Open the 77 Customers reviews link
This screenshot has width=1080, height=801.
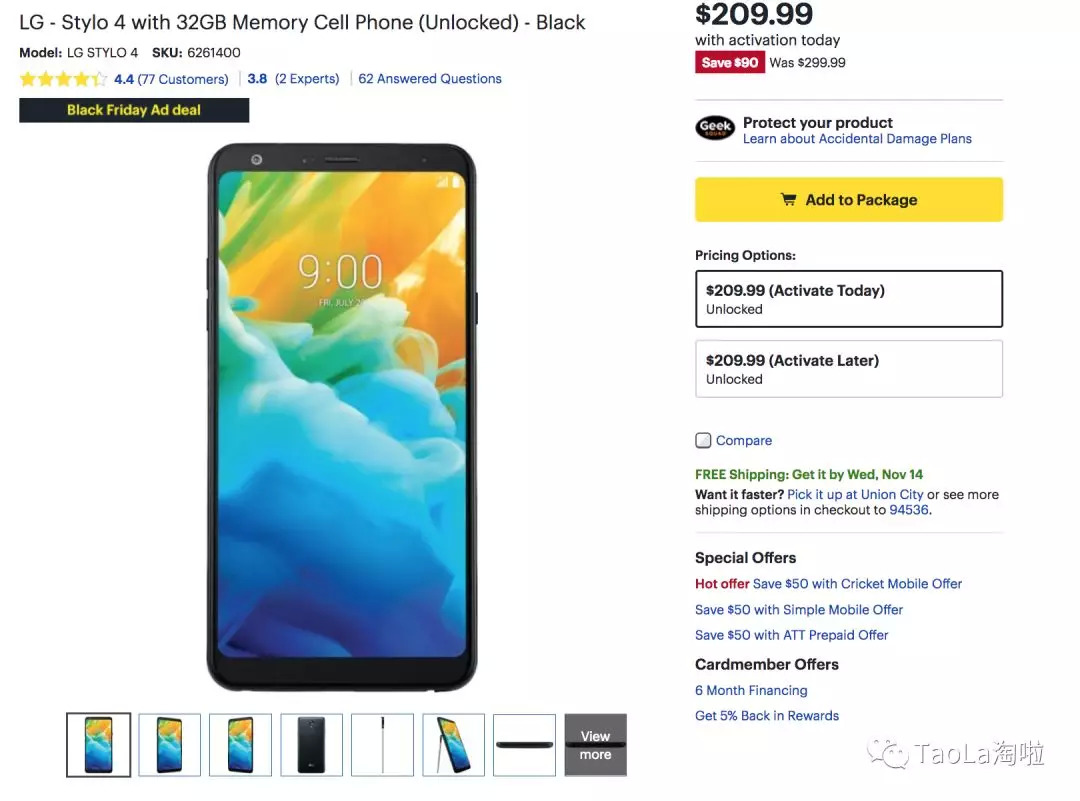point(183,79)
